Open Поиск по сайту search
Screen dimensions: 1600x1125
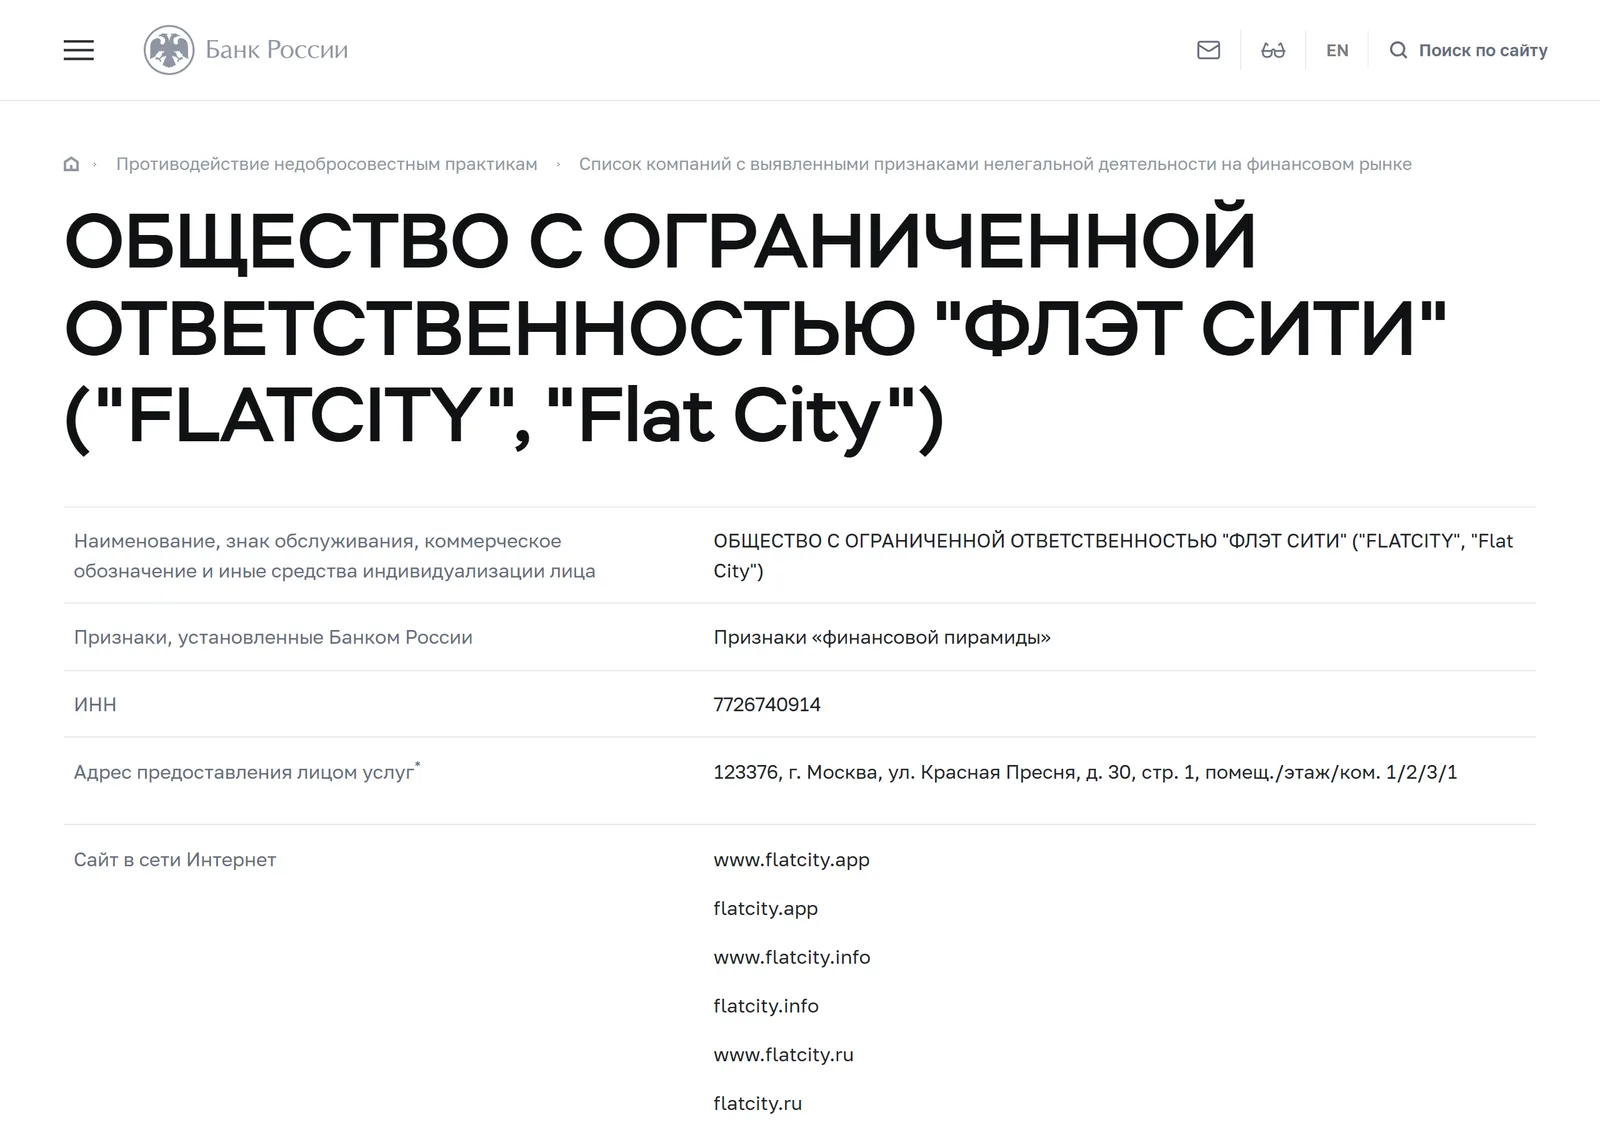pos(1483,50)
